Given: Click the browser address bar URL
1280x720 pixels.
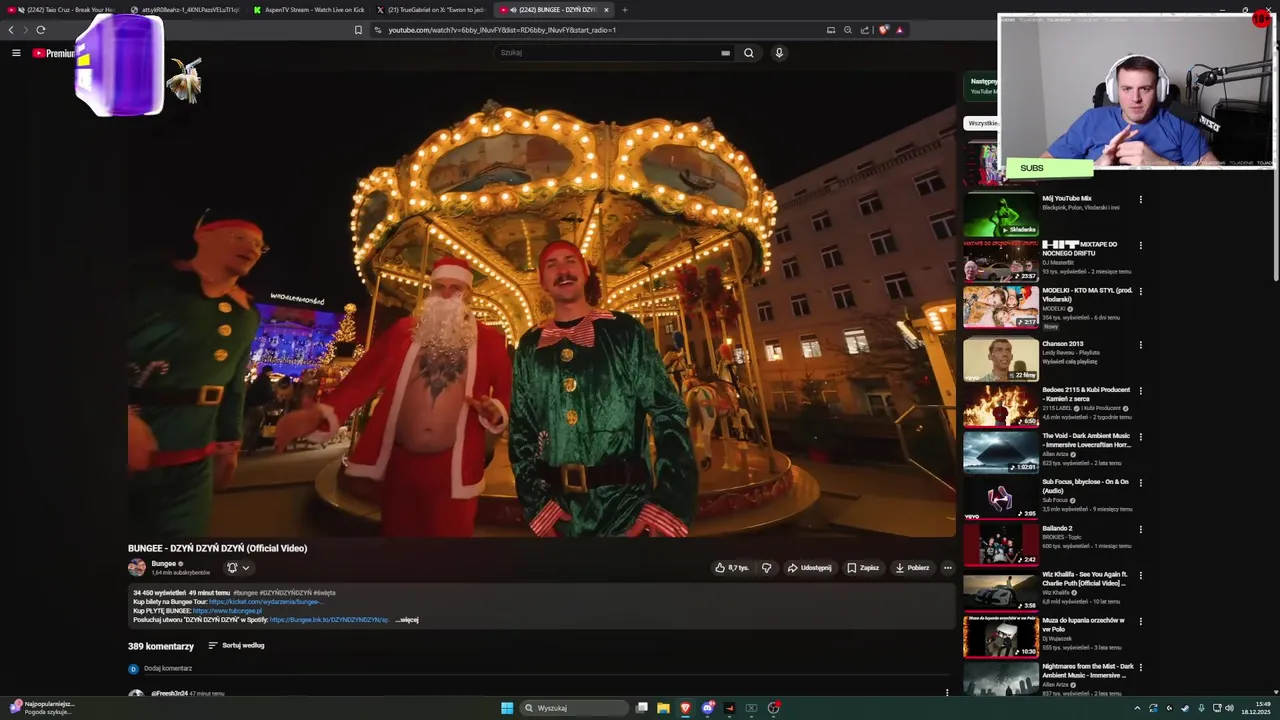Looking at the screenshot, I should 502,30.
